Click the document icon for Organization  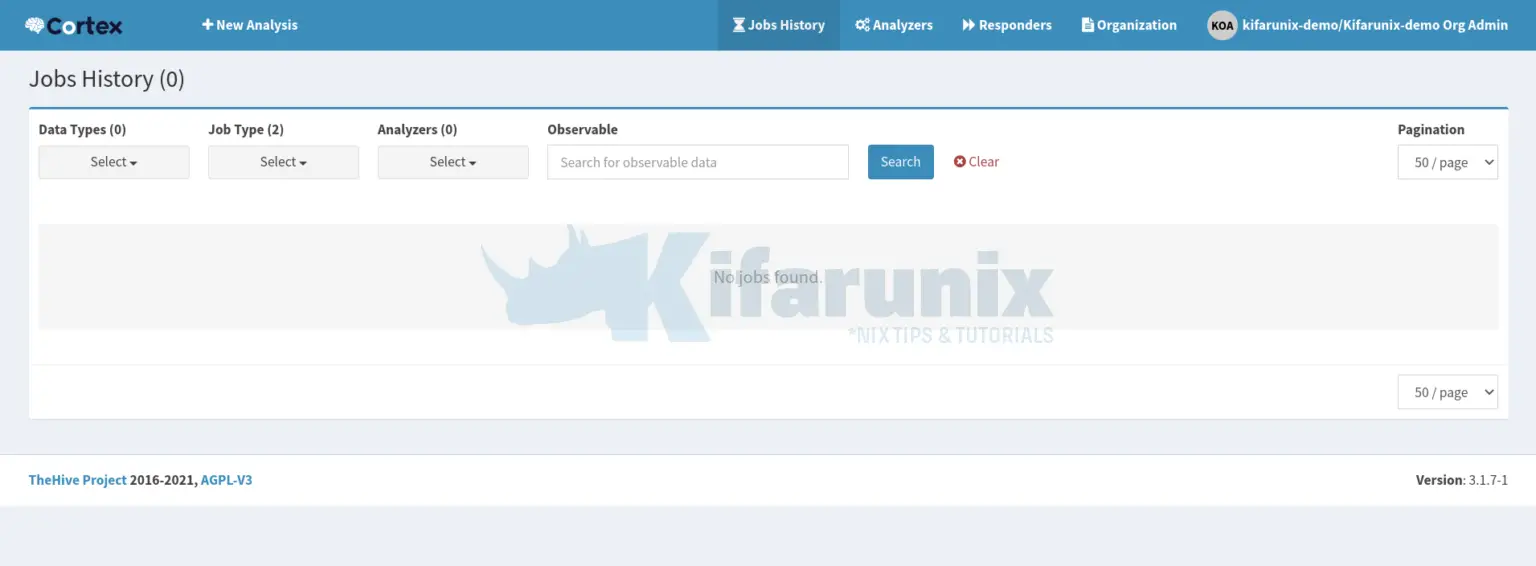tap(1087, 25)
